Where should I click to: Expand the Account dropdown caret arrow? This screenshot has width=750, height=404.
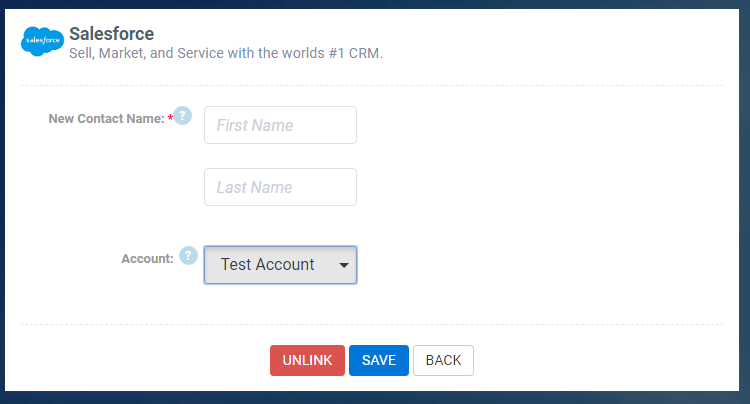point(343,265)
